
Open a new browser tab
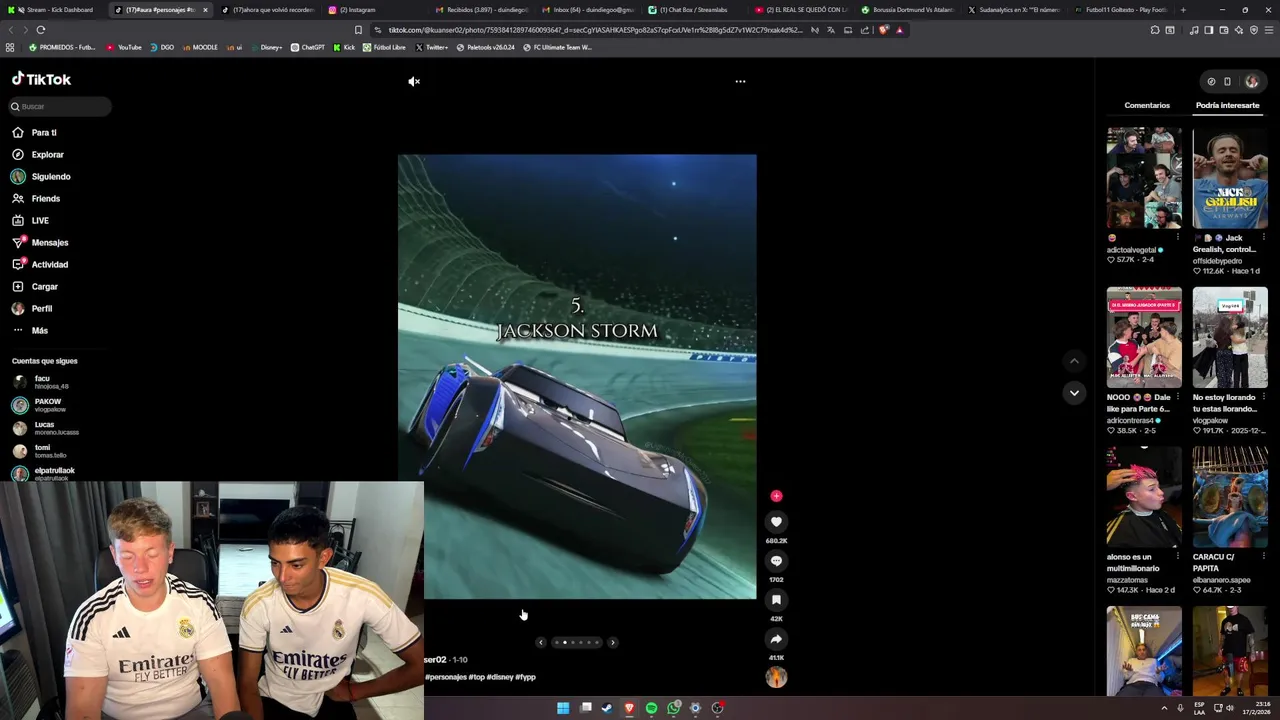pyautogui.click(x=1183, y=10)
